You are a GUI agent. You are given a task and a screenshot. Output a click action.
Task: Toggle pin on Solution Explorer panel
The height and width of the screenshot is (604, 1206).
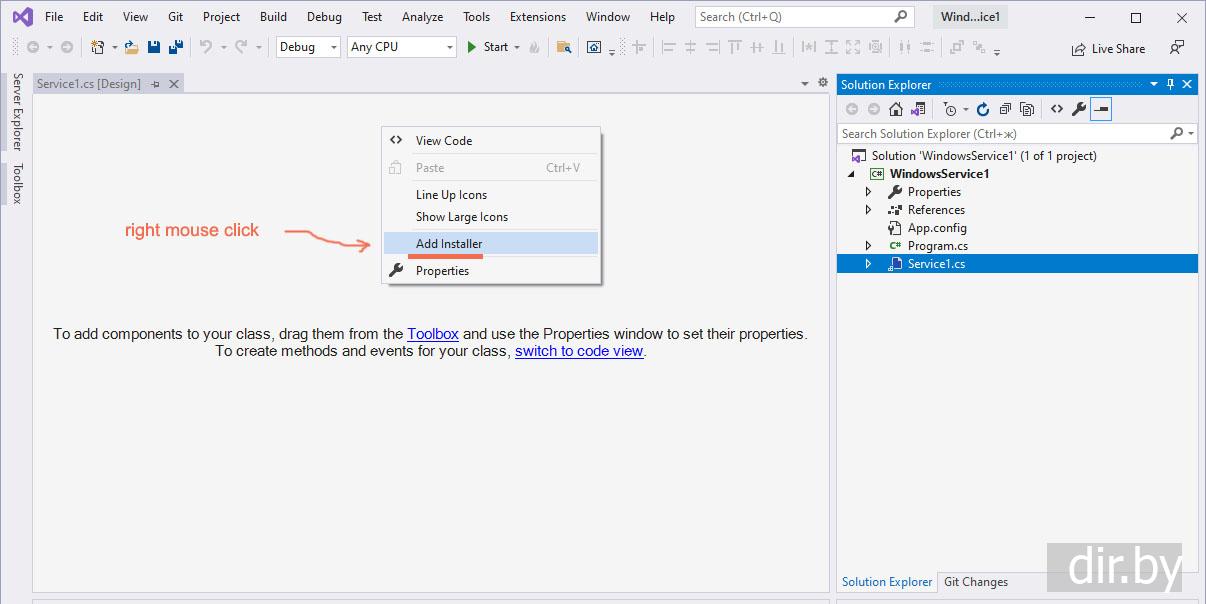(x=1170, y=85)
